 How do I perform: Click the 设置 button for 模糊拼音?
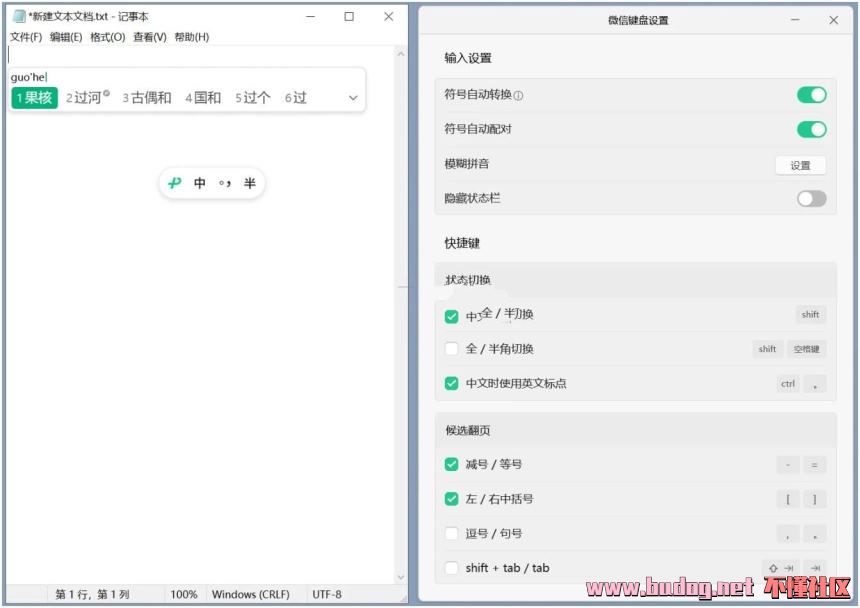point(800,165)
